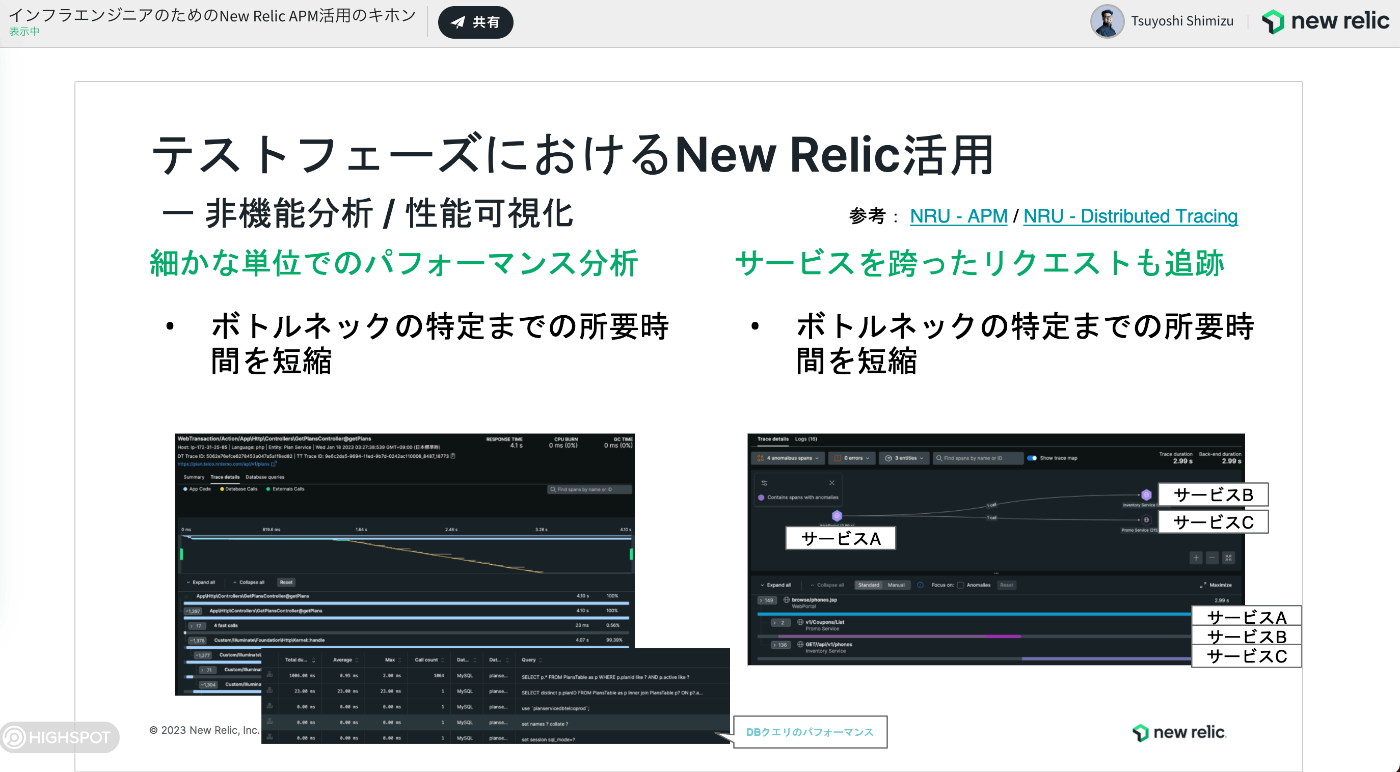
Task: Click Maximize on the span list
Action: point(1217,585)
